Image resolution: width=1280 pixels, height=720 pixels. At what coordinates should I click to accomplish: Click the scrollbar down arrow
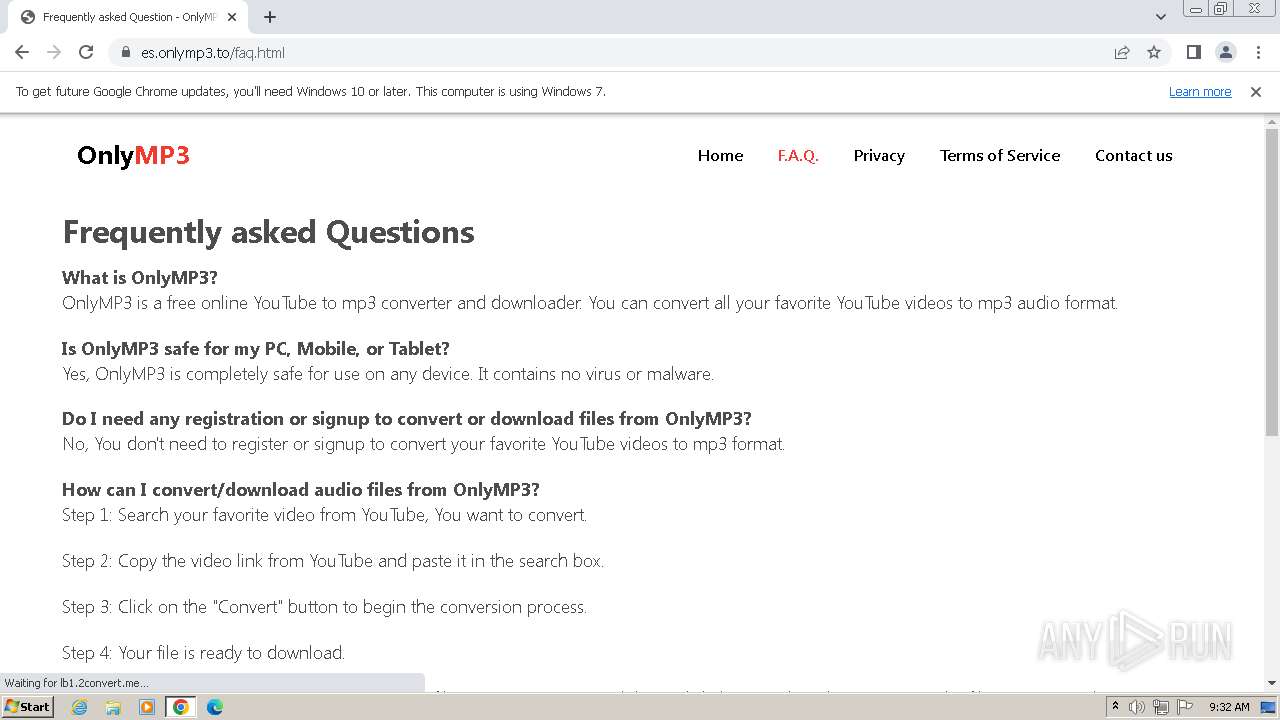[1272, 683]
